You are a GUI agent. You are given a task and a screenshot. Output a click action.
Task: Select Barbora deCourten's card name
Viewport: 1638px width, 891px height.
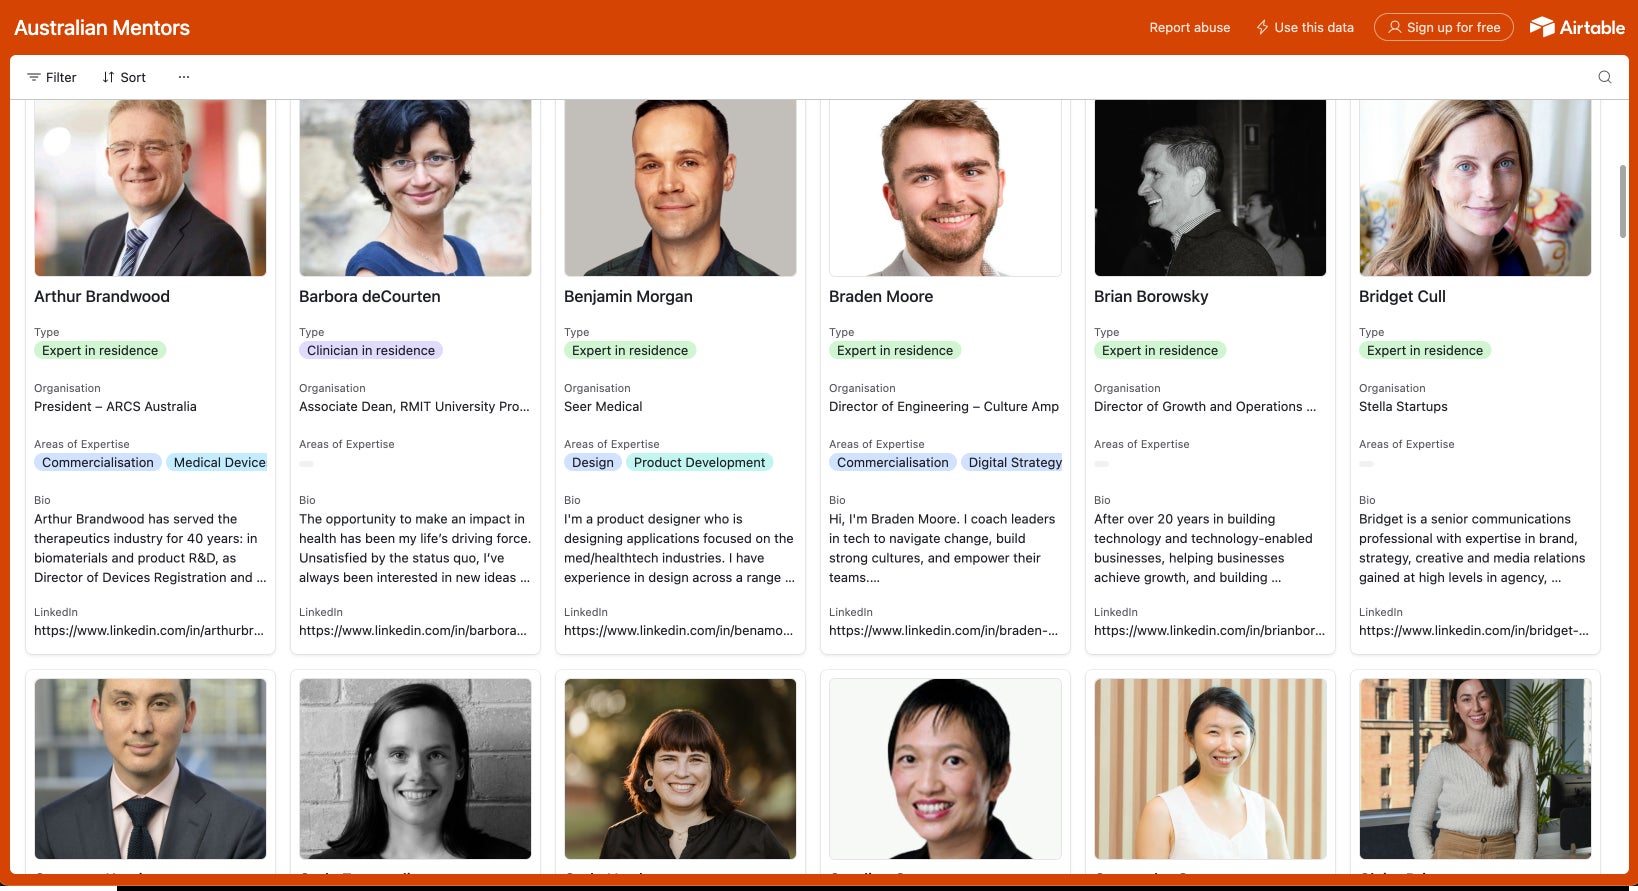pos(370,297)
